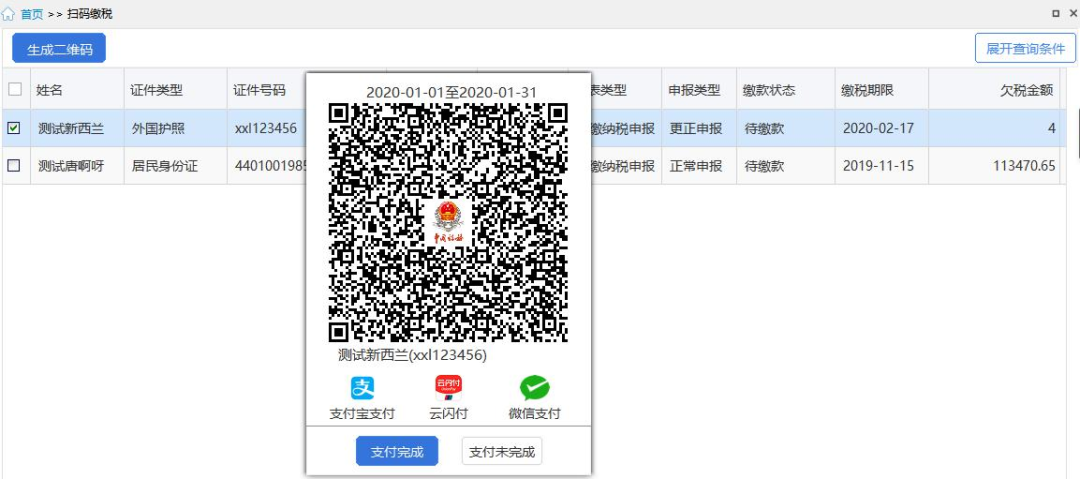
Task: Click the 微信支付 label text
Action: tap(534, 414)
